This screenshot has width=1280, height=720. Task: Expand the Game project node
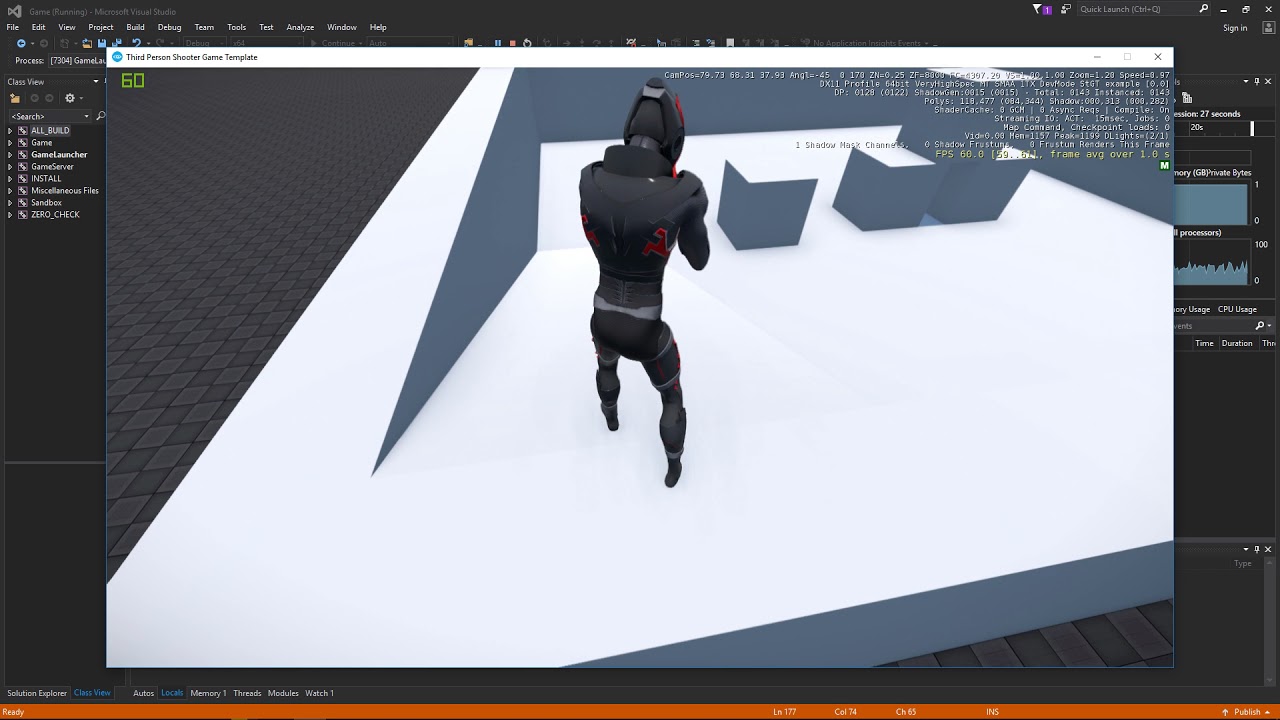(x=10, y=143)
